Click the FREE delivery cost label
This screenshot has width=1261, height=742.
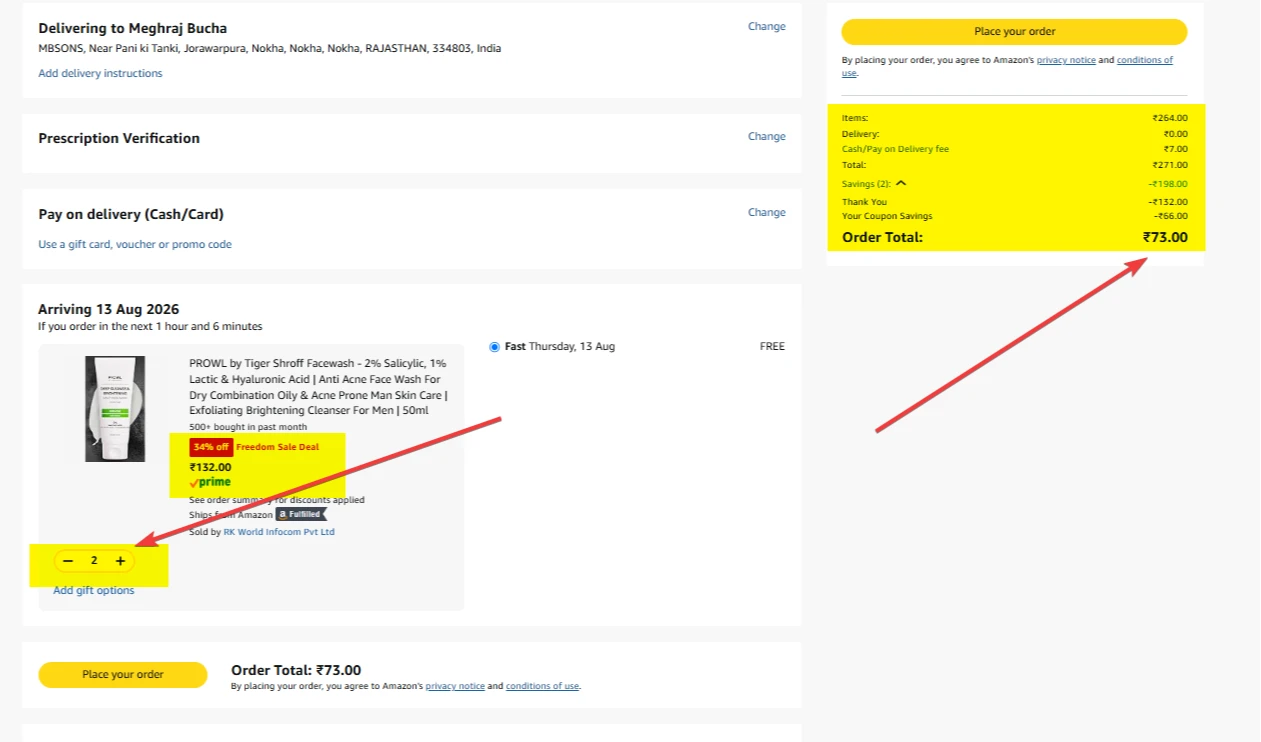(x=772, y=347)
